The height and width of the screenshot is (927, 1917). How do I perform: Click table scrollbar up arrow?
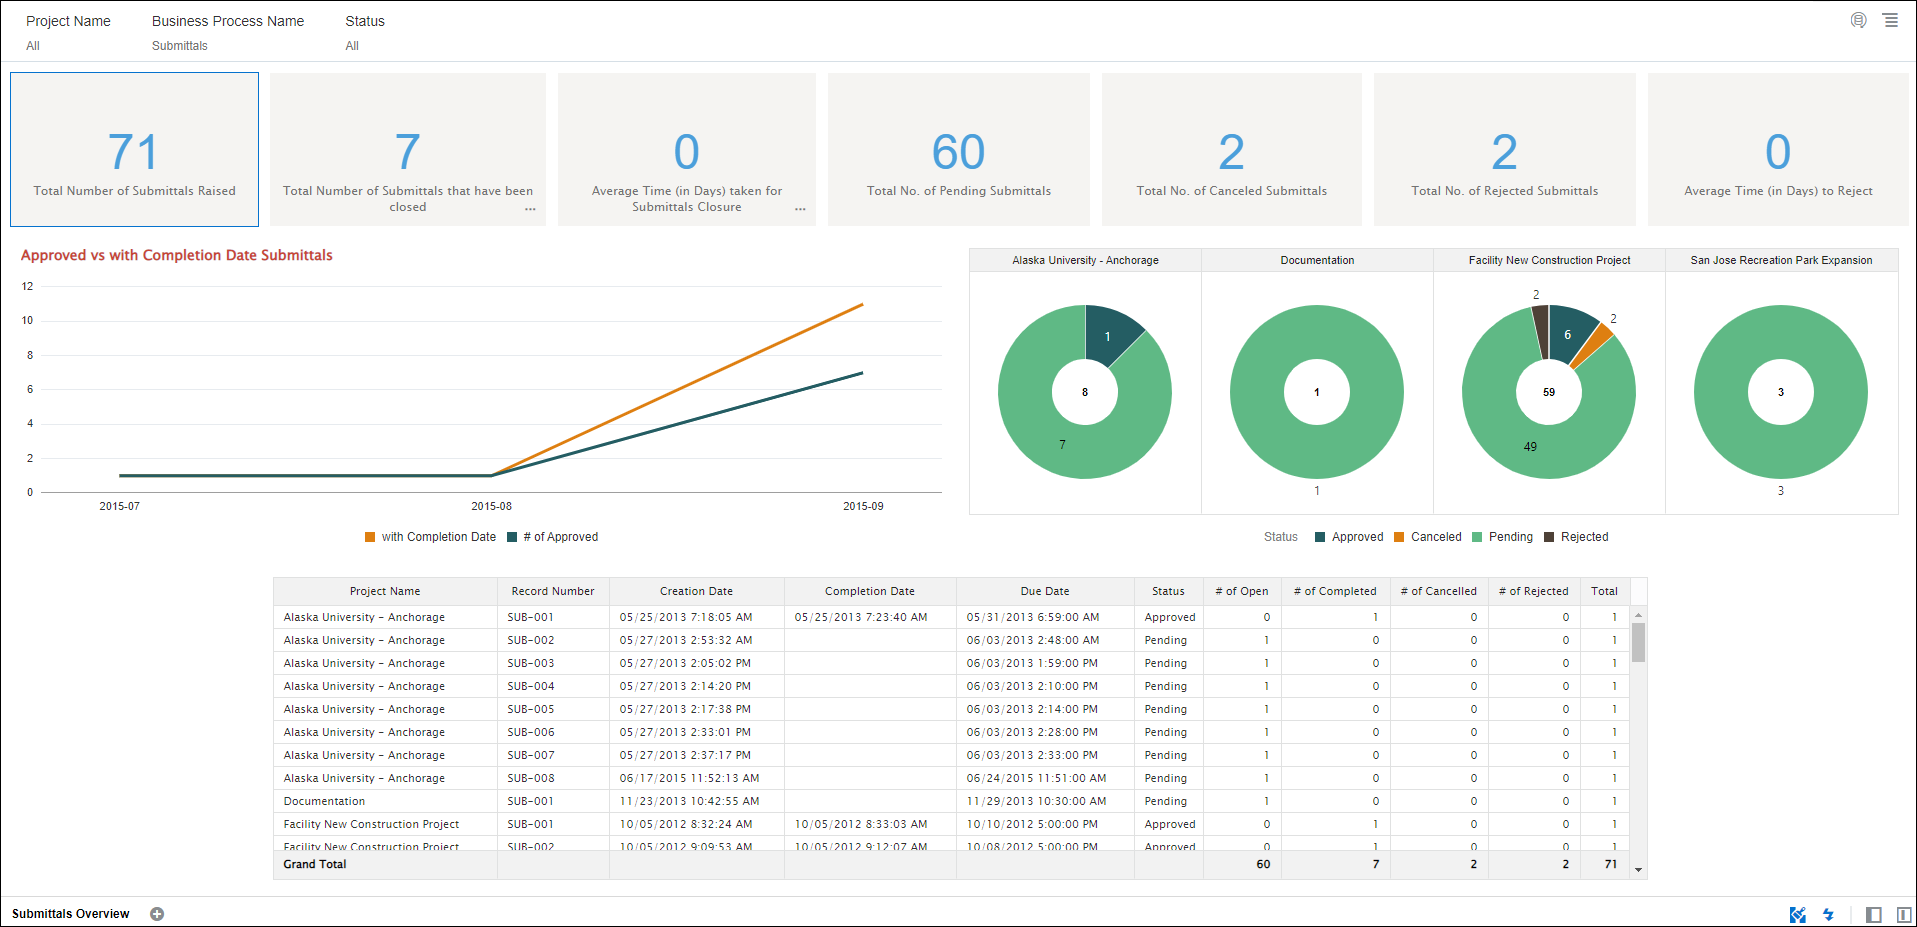click(x=1638, y=615)
